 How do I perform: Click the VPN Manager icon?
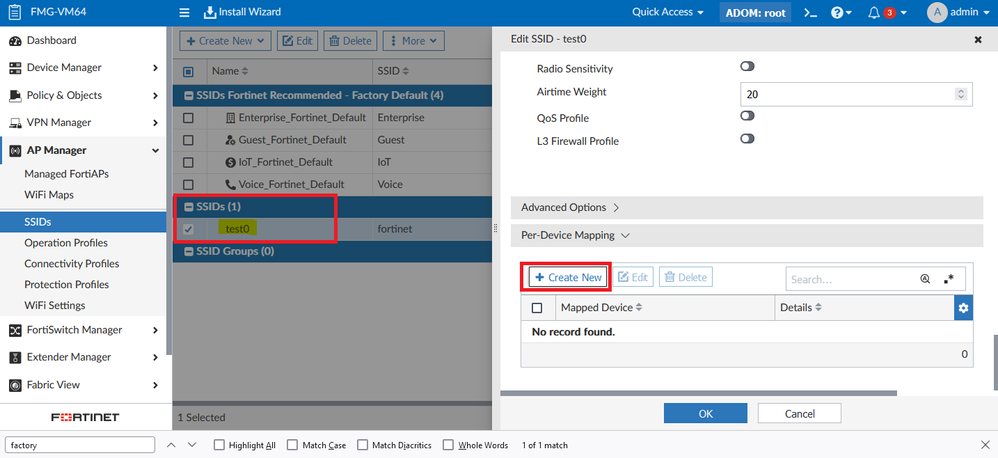tap(15, 123)
